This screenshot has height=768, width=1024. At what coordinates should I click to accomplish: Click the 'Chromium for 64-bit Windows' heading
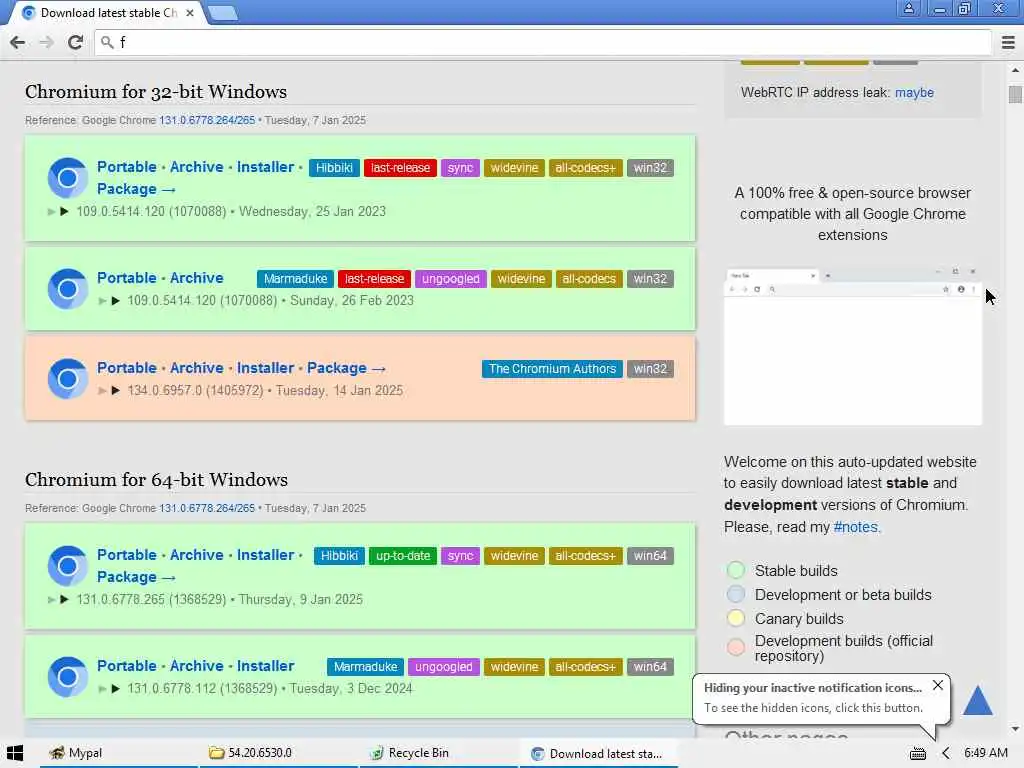click(157, 480)
